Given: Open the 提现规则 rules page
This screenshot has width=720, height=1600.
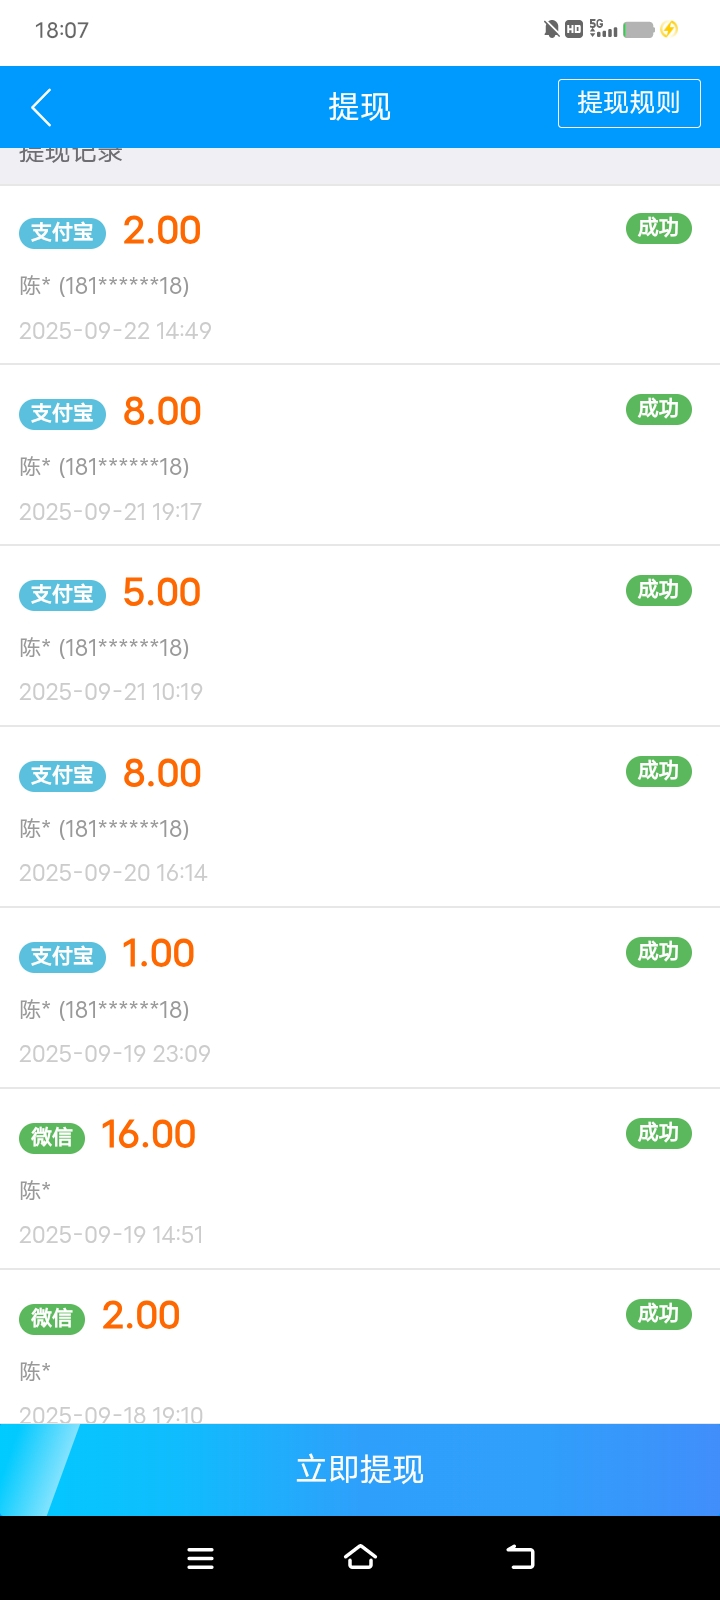Looking at the screenshot, I should (629, 103).
